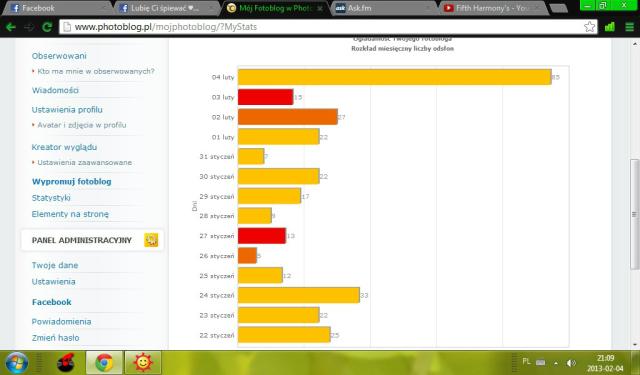The image size is (640, 375).
Task: Click the browser back arrow
Action: [11, 27]
